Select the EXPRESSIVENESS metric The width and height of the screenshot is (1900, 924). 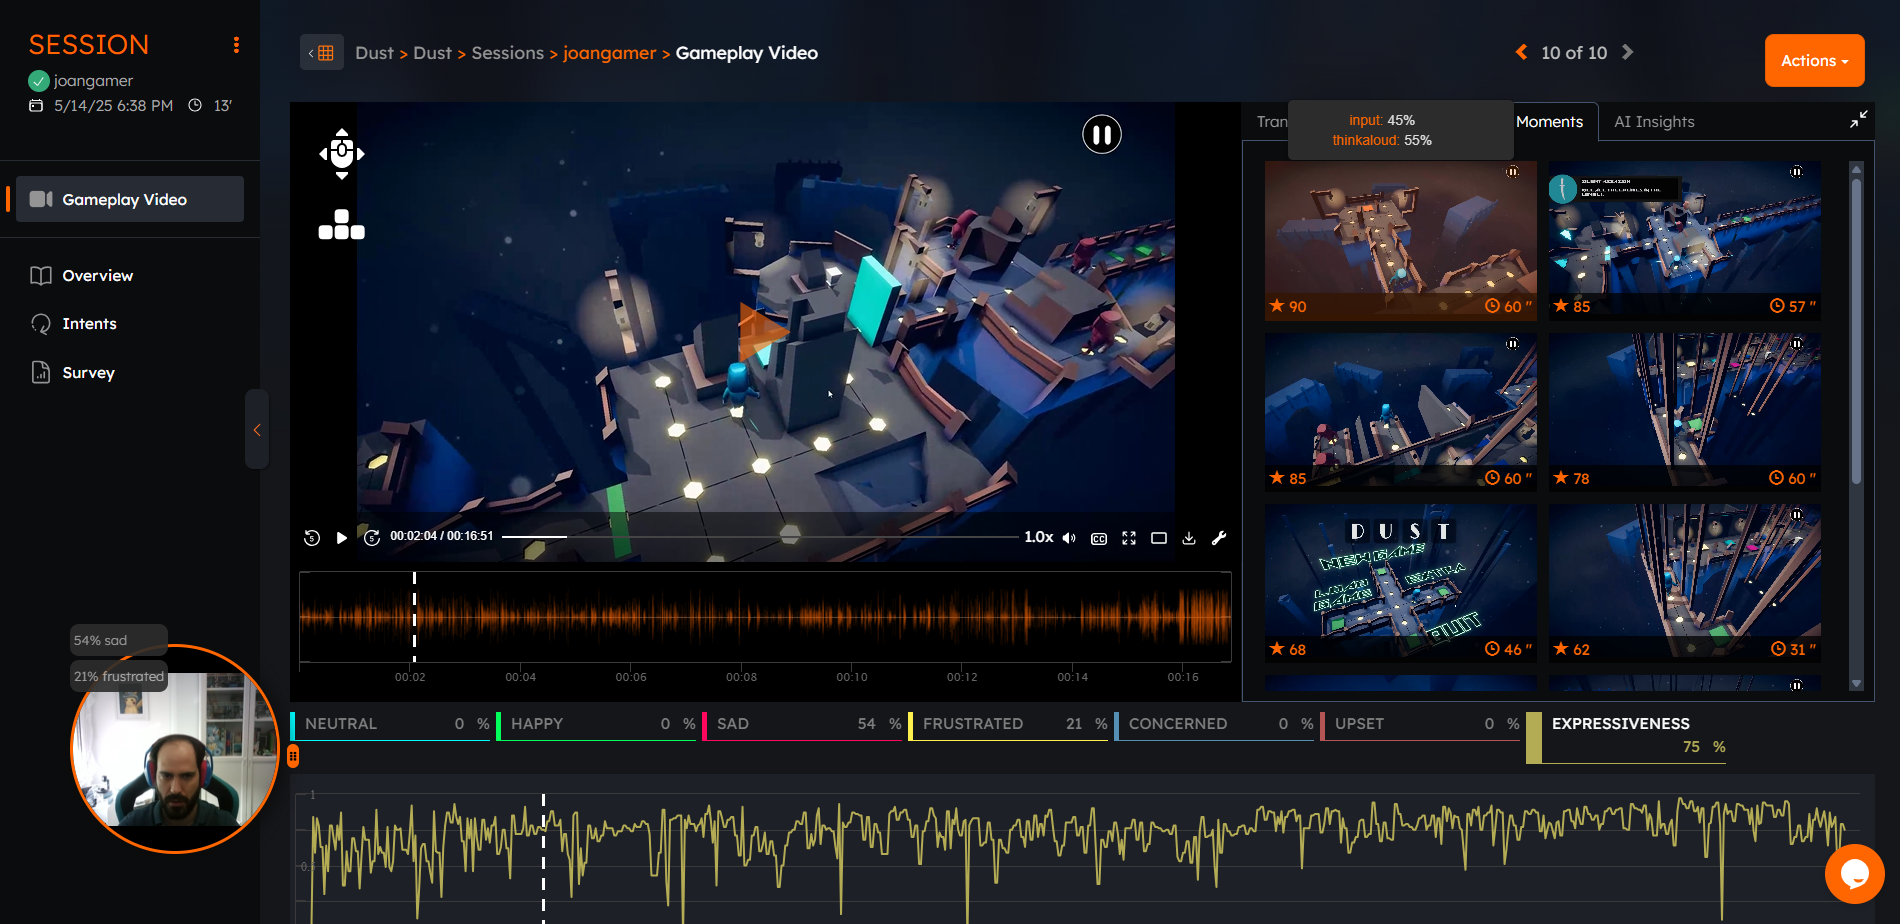[1627, 737]
